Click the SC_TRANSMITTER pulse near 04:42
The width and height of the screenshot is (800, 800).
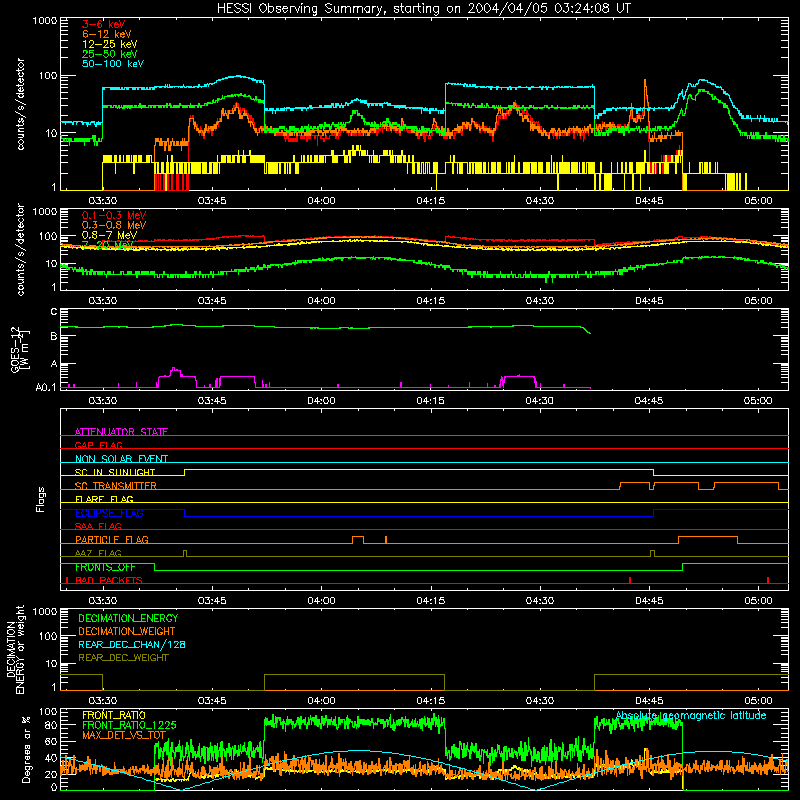coord(634,486)
